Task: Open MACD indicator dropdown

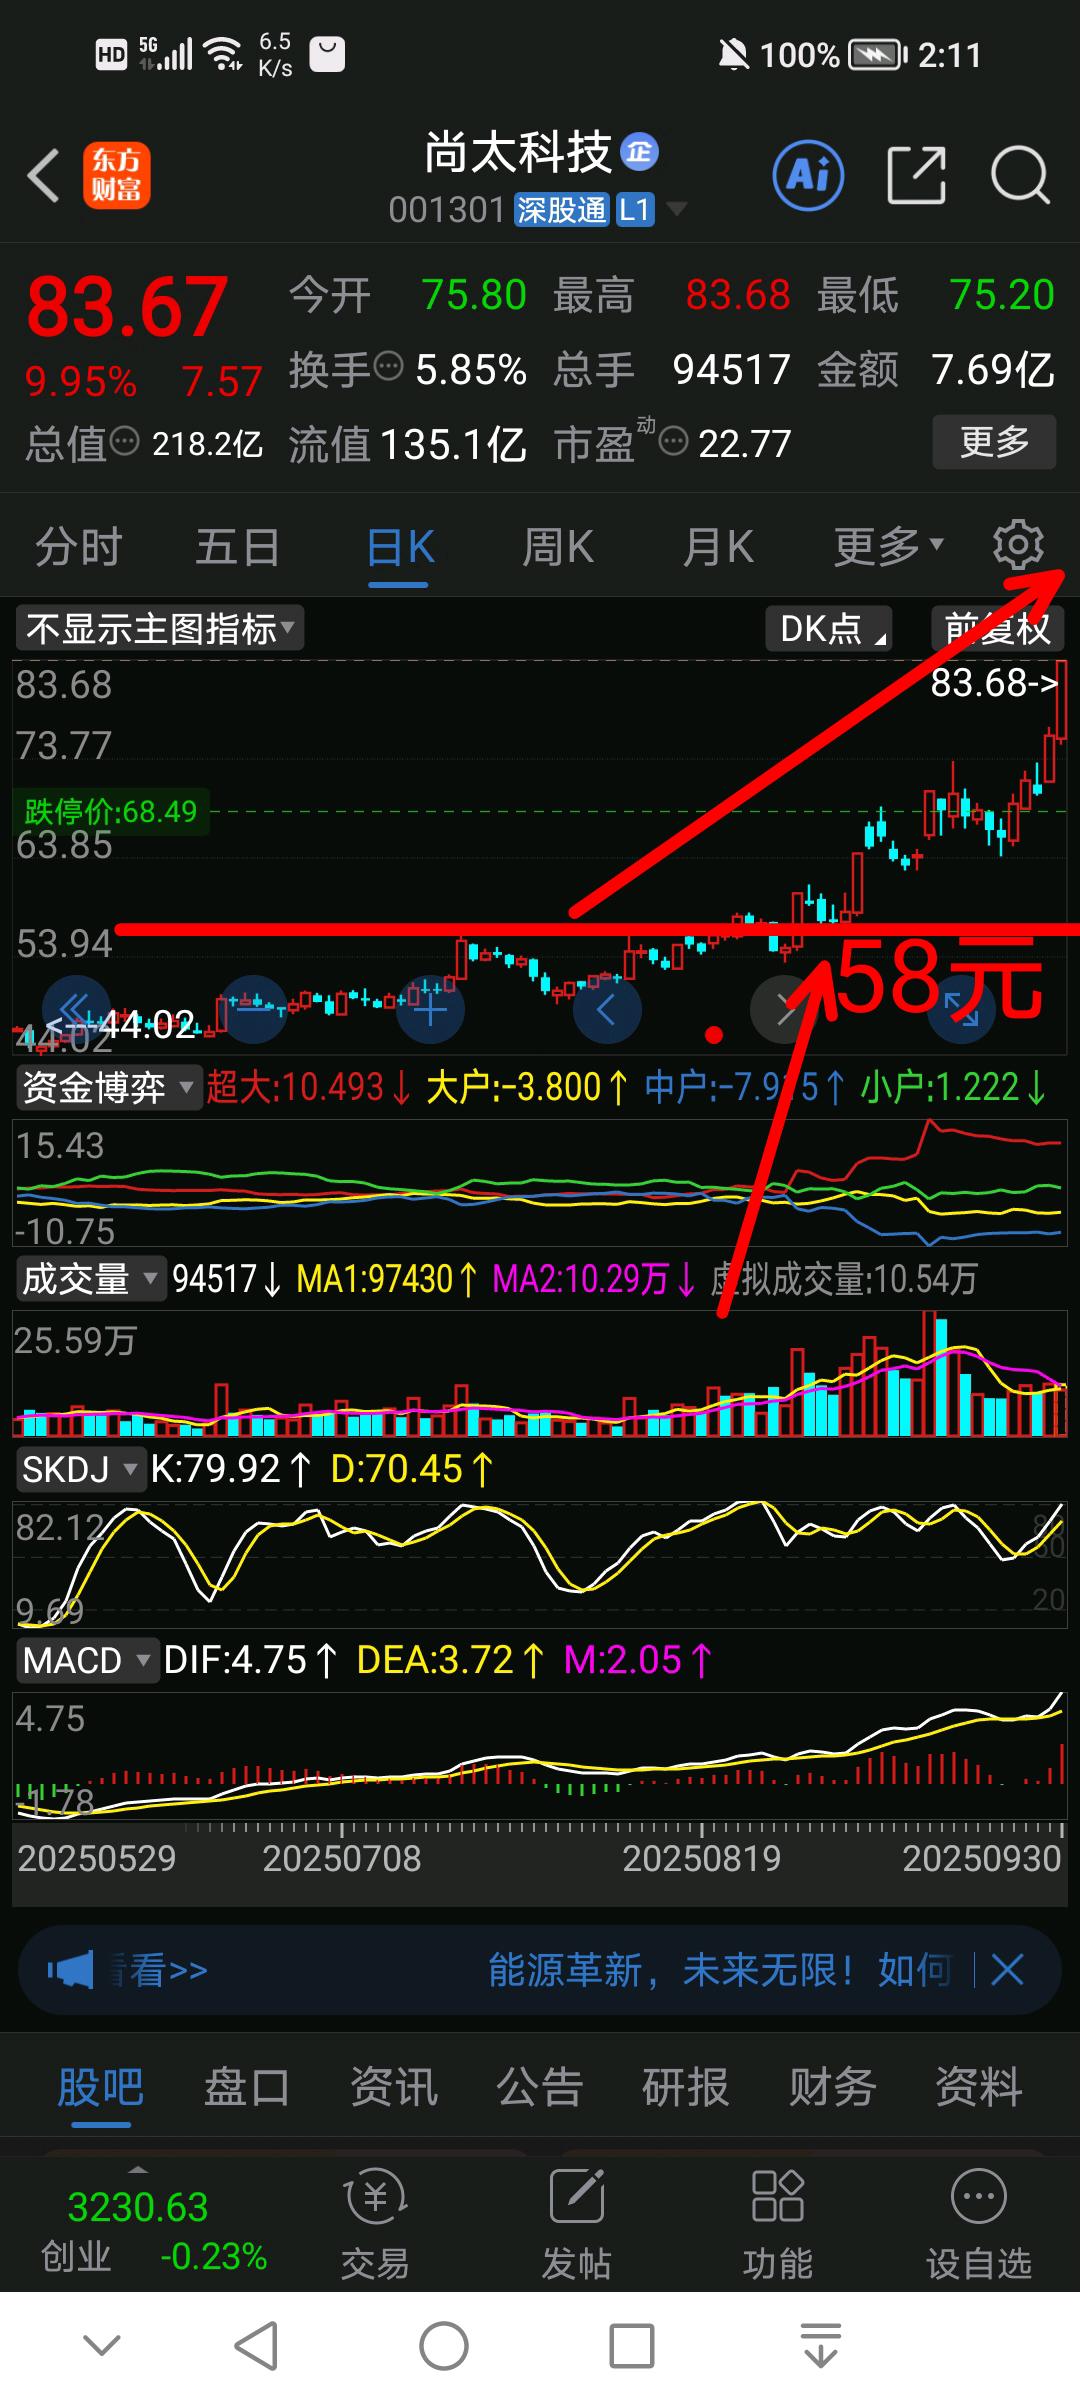Action: 86,1660
